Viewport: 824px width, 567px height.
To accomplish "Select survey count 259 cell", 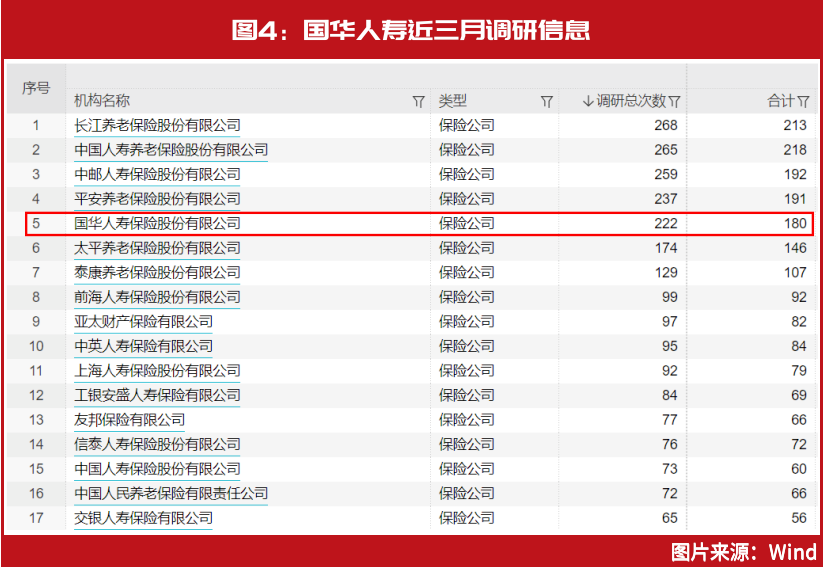I will [666, 174].
